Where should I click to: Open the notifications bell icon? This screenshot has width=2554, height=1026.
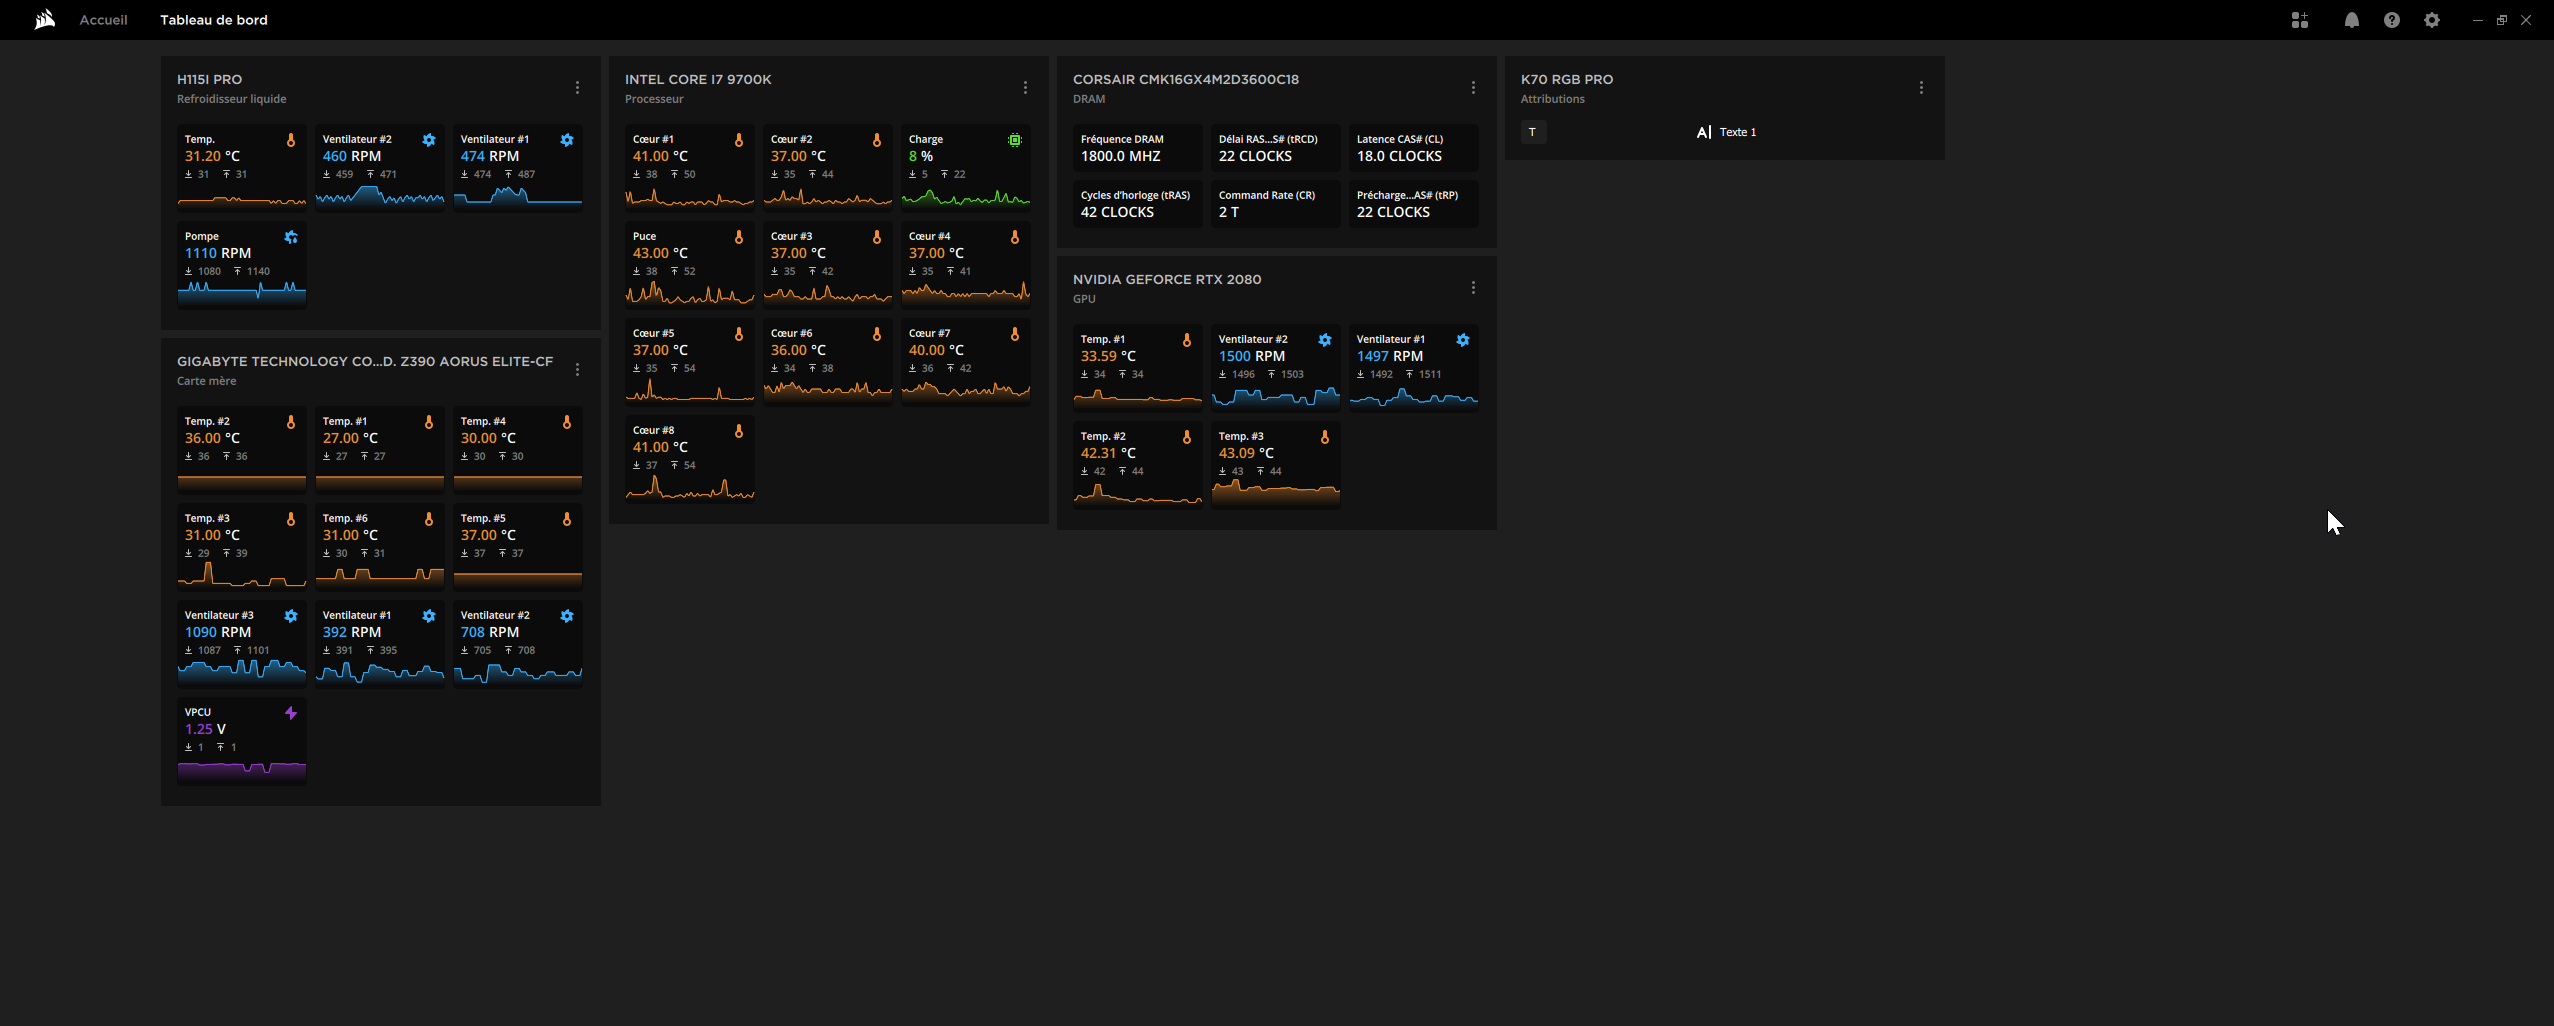point(2351,20)
